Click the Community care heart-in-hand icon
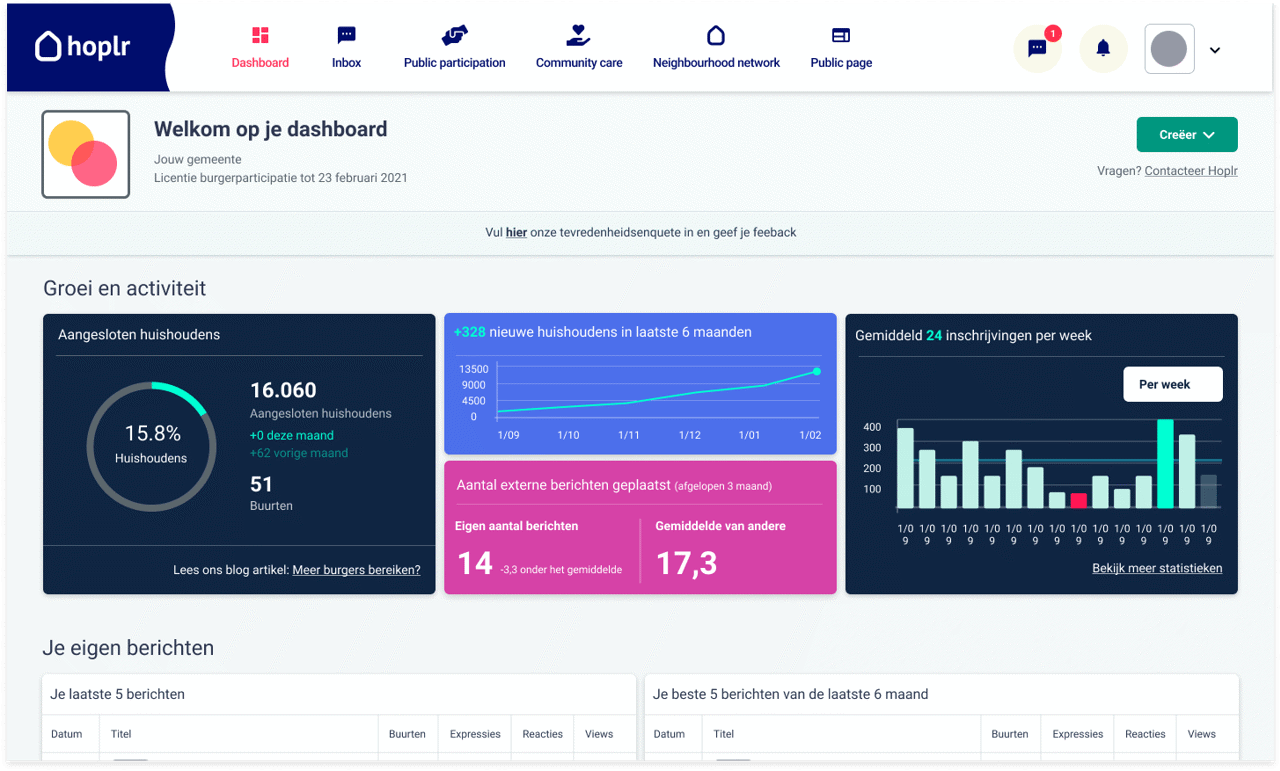The width and height of the screenshot is (1280, 771). pyautogui.click(x=578, y=36)
